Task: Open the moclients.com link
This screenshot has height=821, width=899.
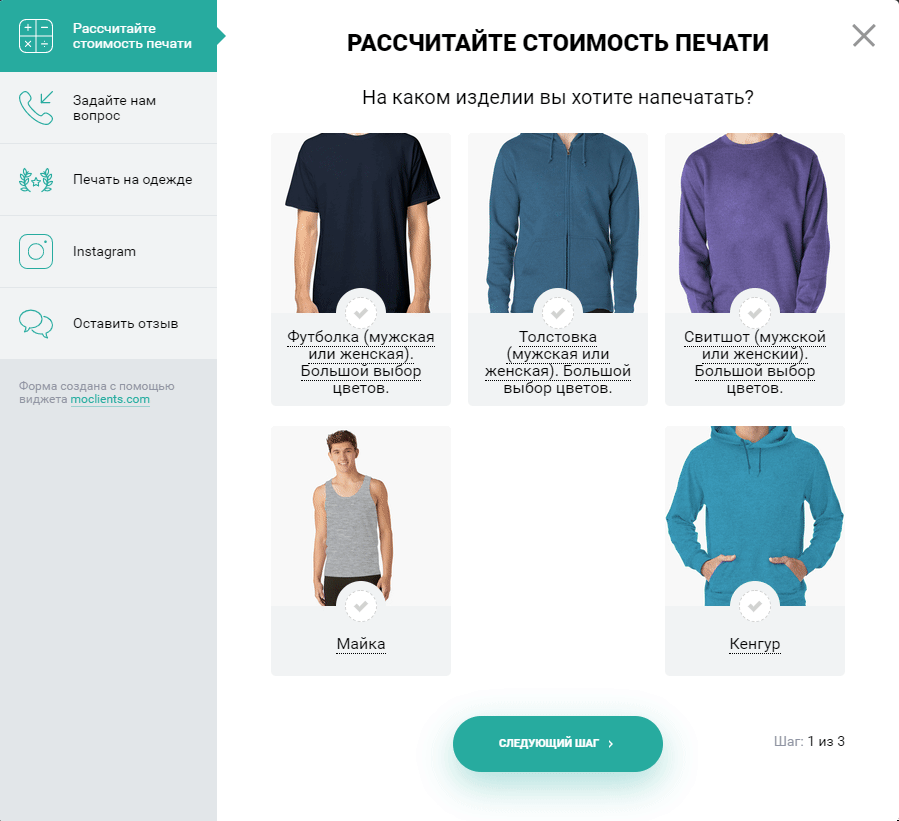Action: pyautogui.click(x=110, y=400)
